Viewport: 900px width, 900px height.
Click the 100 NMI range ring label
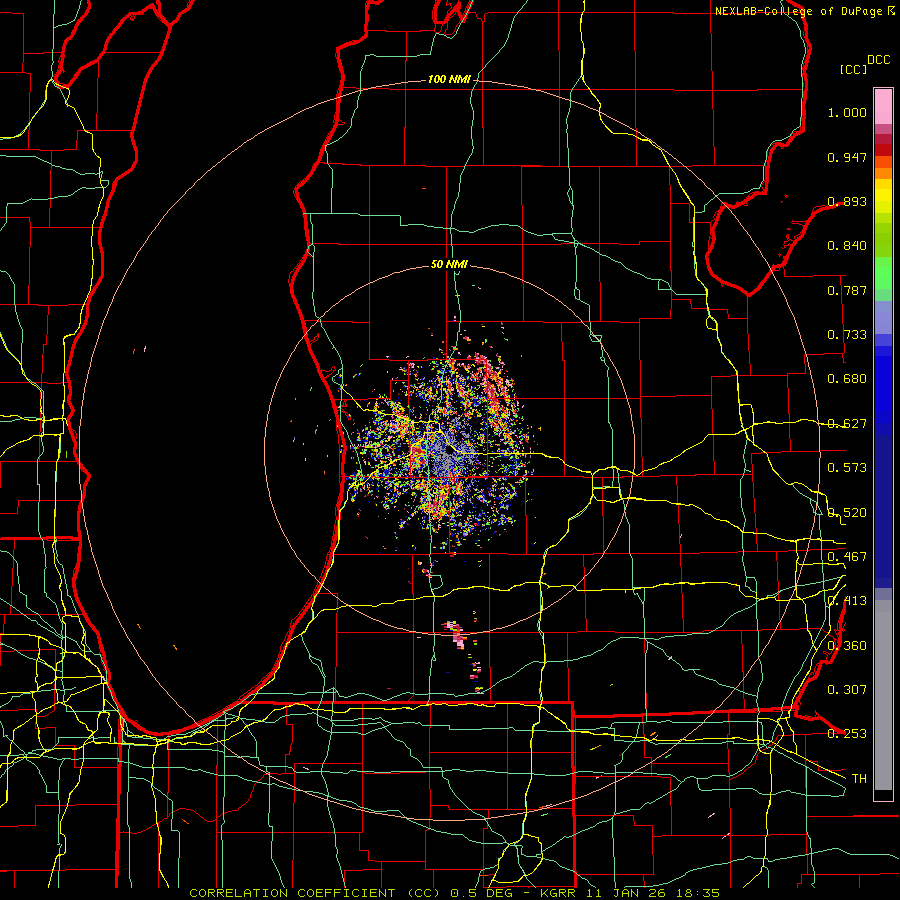449,79
